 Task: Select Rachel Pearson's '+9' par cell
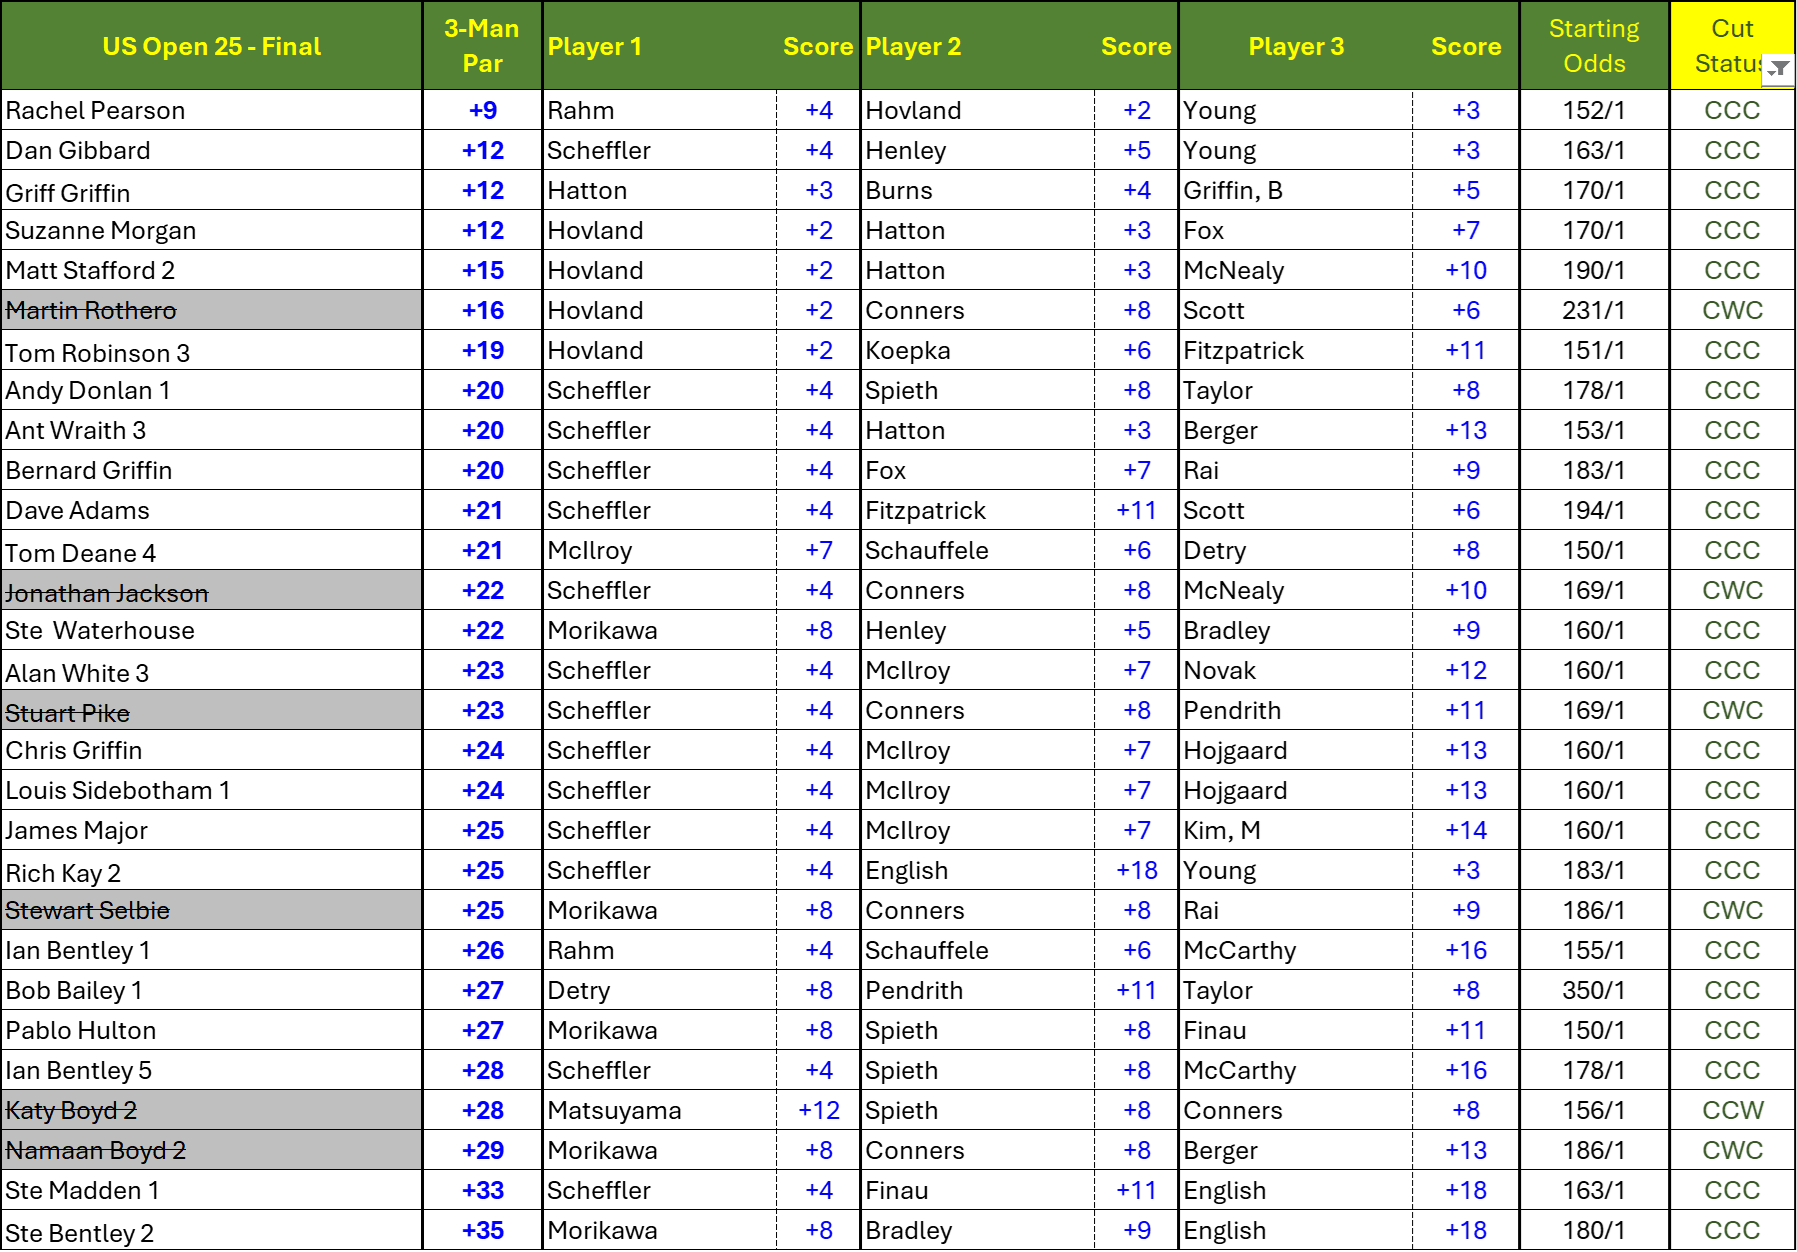482,110
